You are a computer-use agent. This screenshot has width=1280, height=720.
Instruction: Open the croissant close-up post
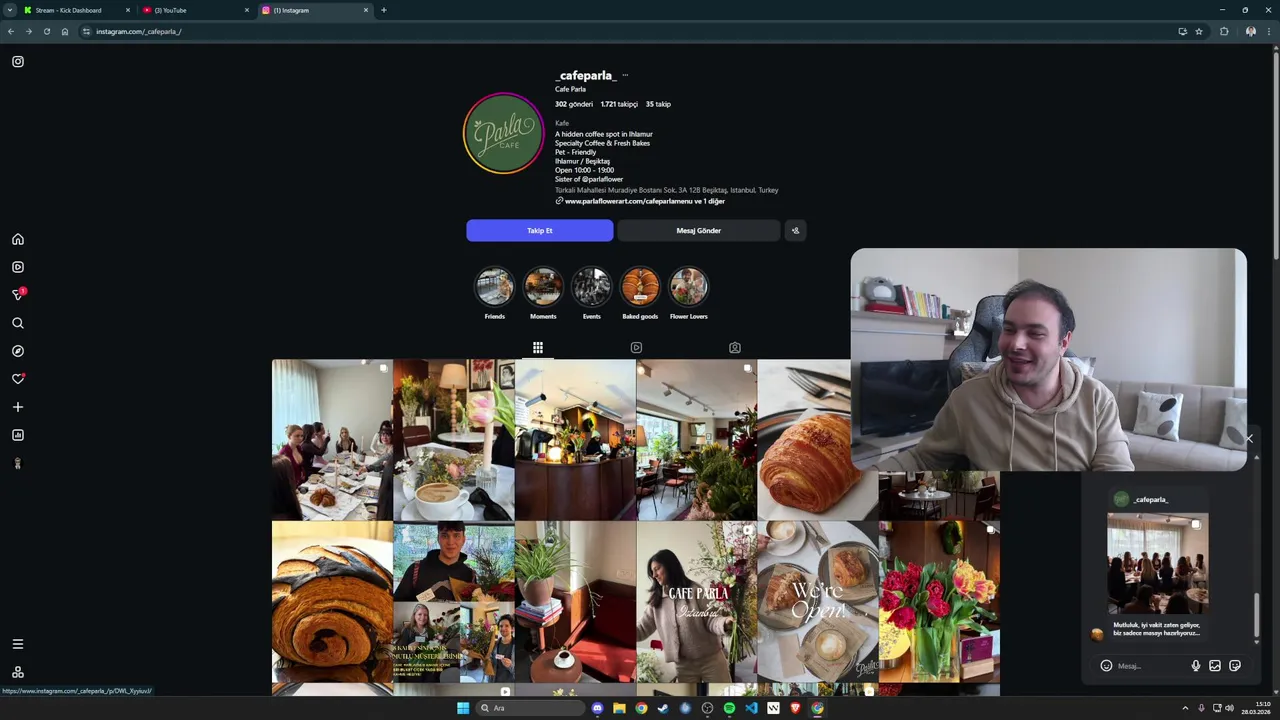click(x=805, y=440)
